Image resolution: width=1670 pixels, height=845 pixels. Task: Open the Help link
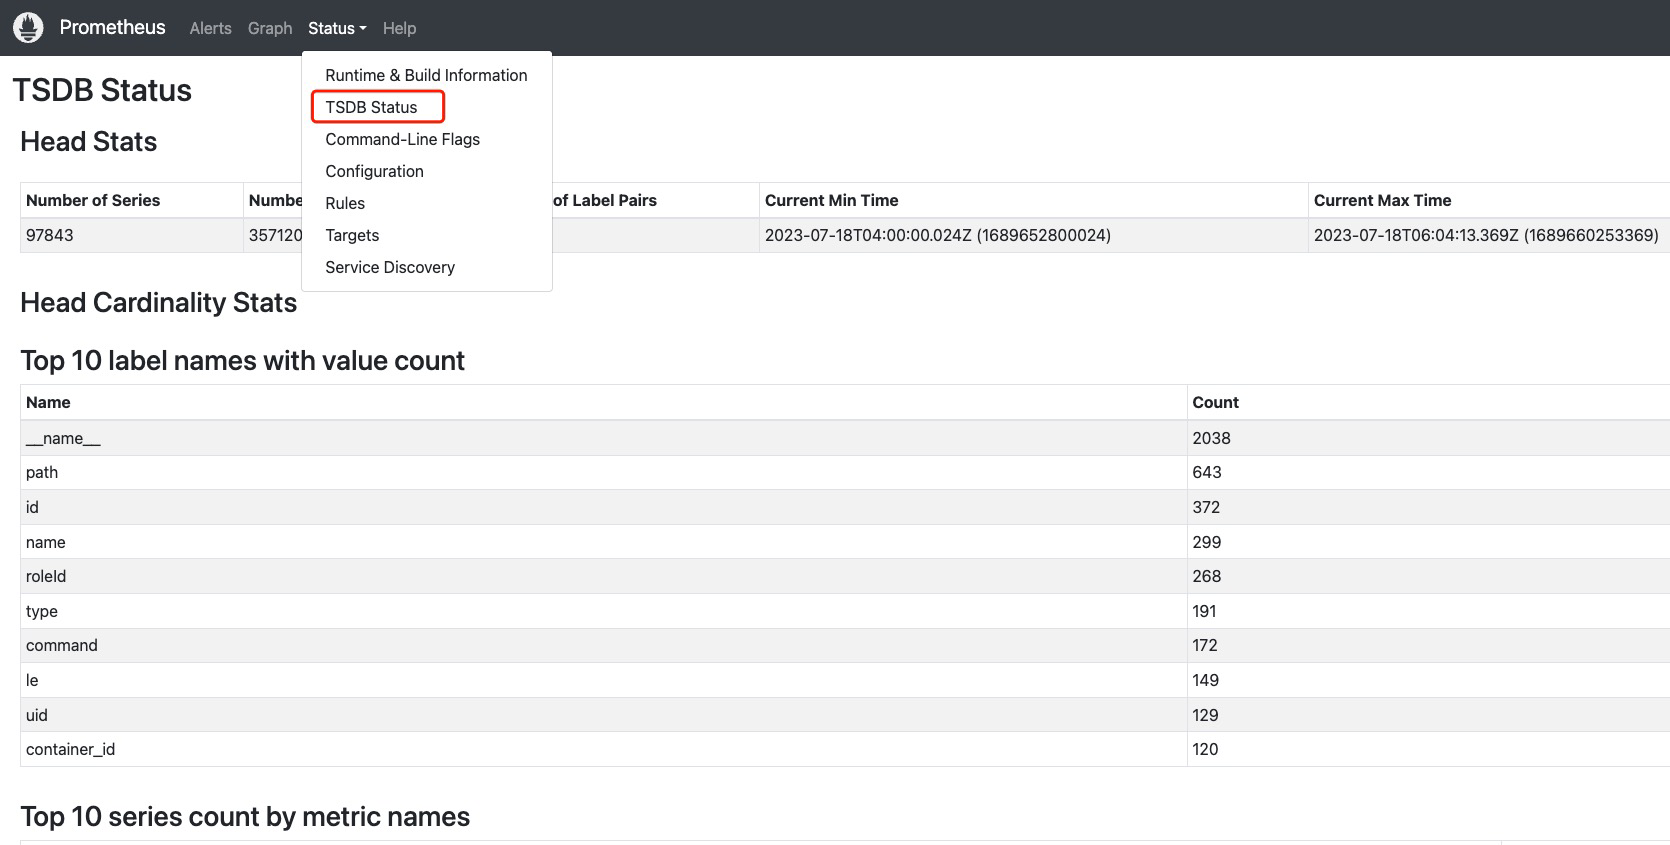point(399,28)
